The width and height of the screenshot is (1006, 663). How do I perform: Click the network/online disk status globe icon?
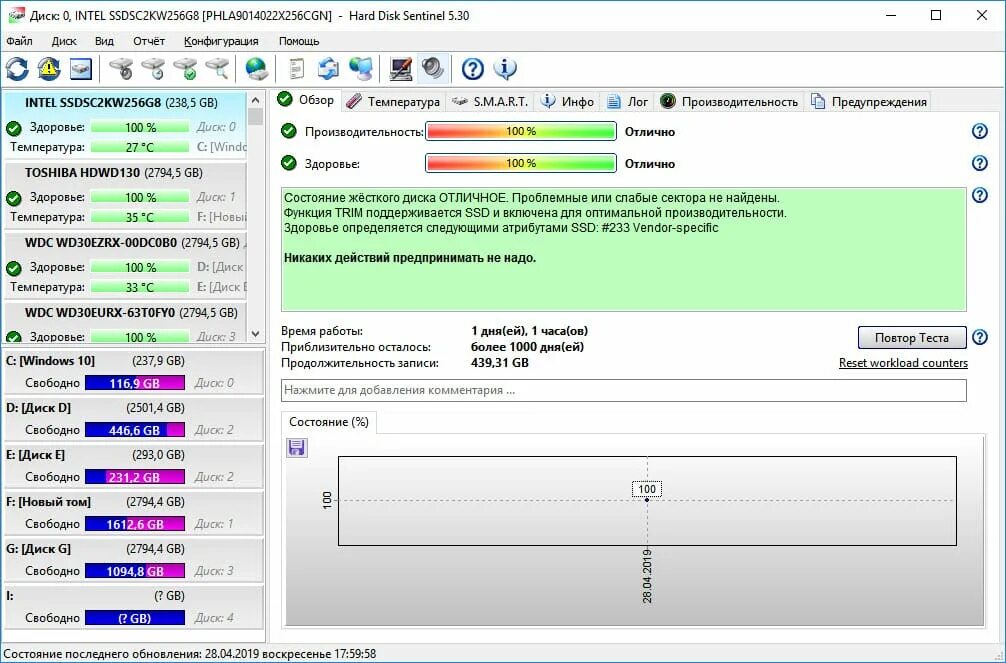click(x=257, y=69)
